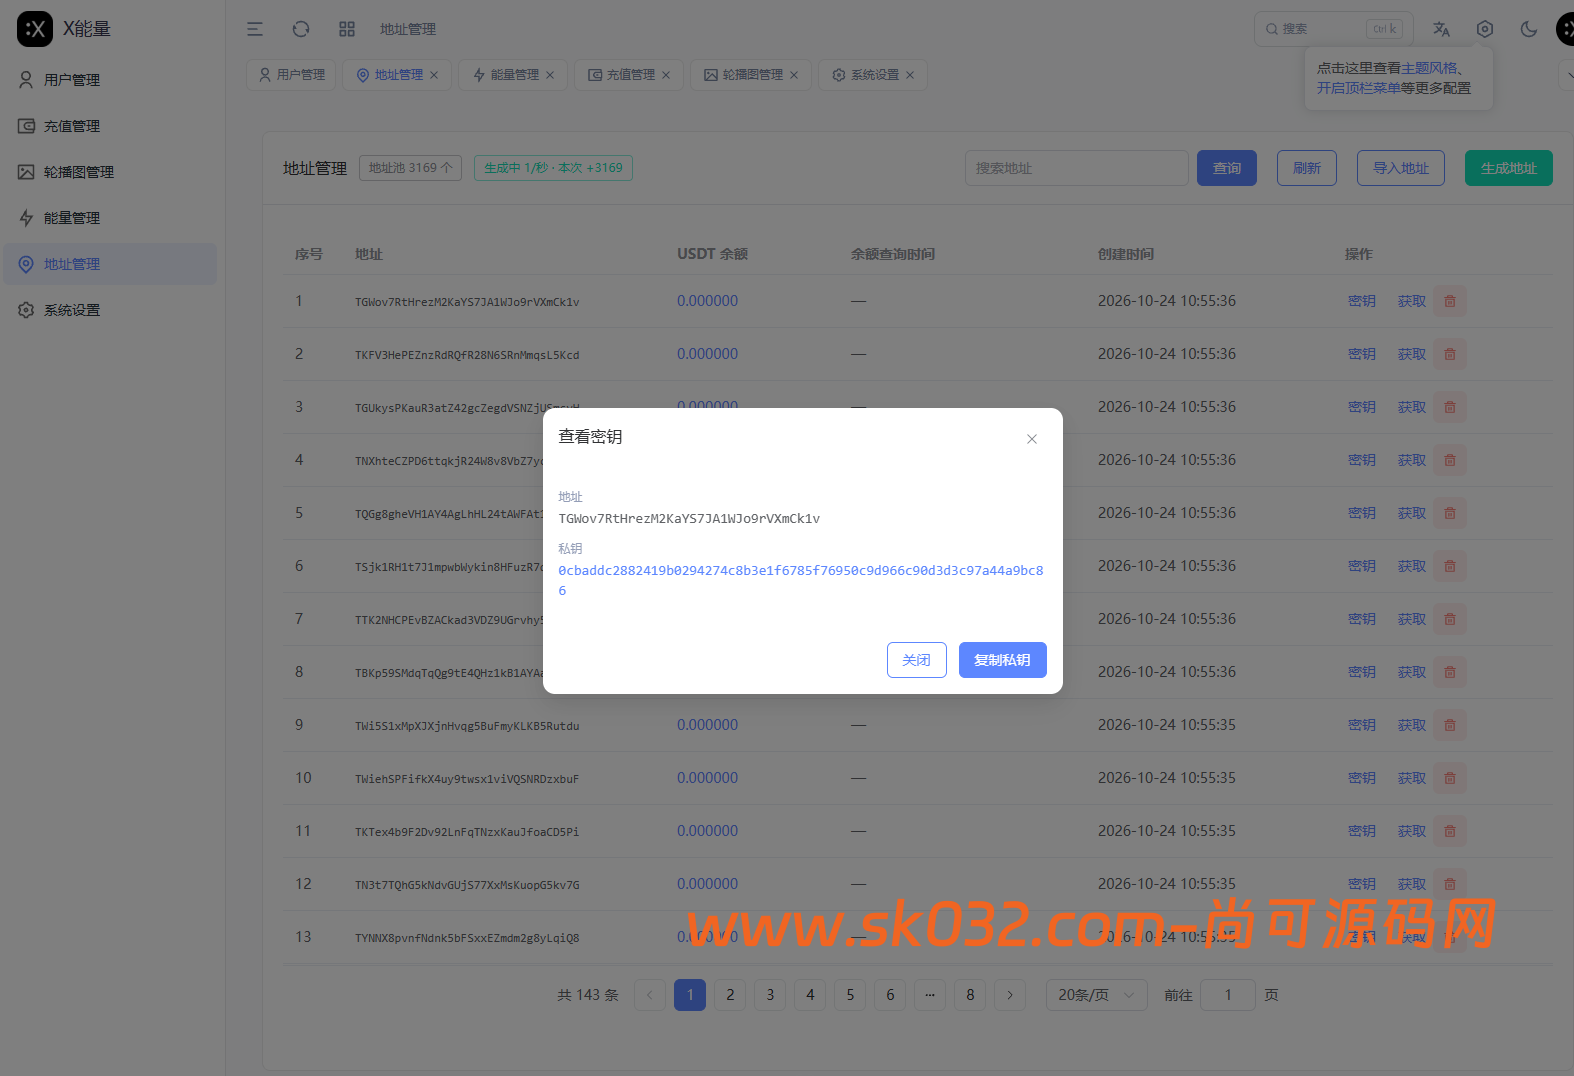This screenshot has width=1574, height=1076.
Task: Click the 前往 page number input
Action: point(1228,995)
